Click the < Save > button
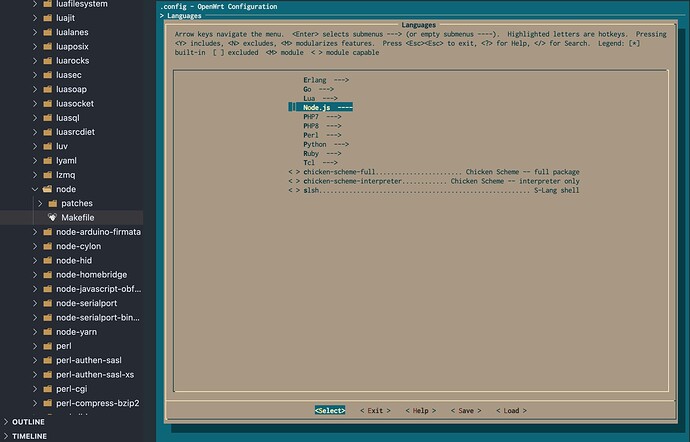 click(466, 410)
